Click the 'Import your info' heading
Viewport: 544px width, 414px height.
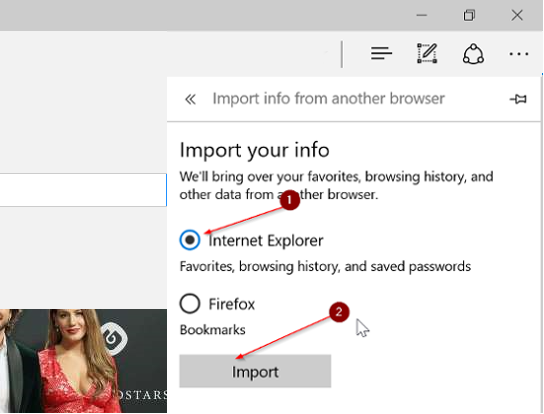click(x=254, y=150)
